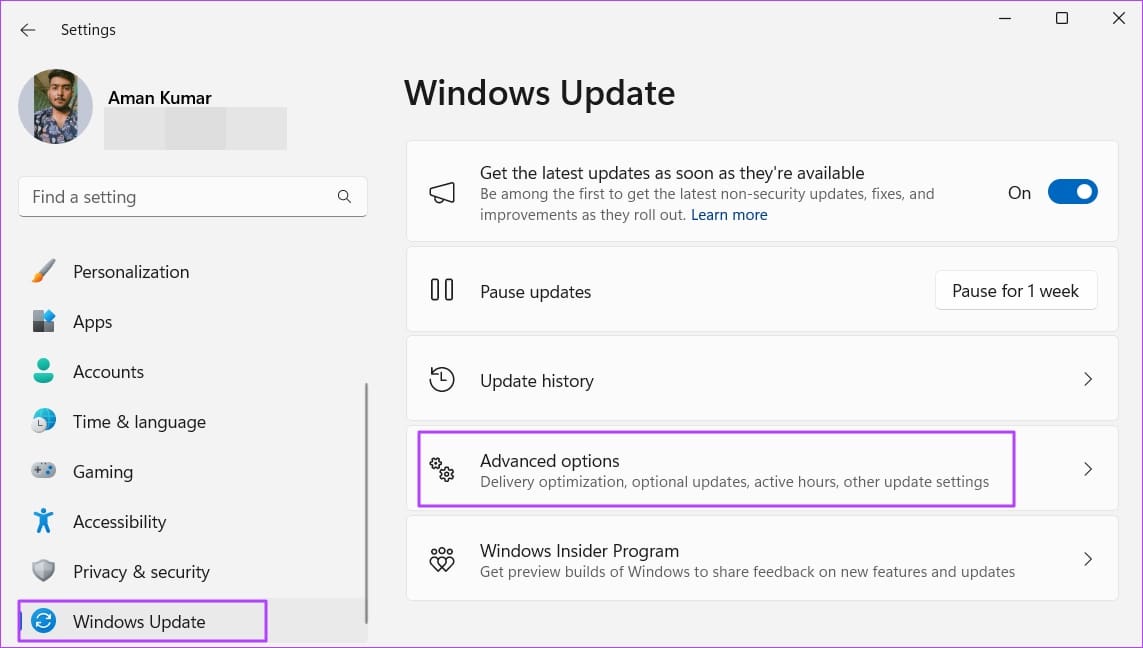1143x648 pixels.
Task: Open the Learn more link
Action: 729,214
